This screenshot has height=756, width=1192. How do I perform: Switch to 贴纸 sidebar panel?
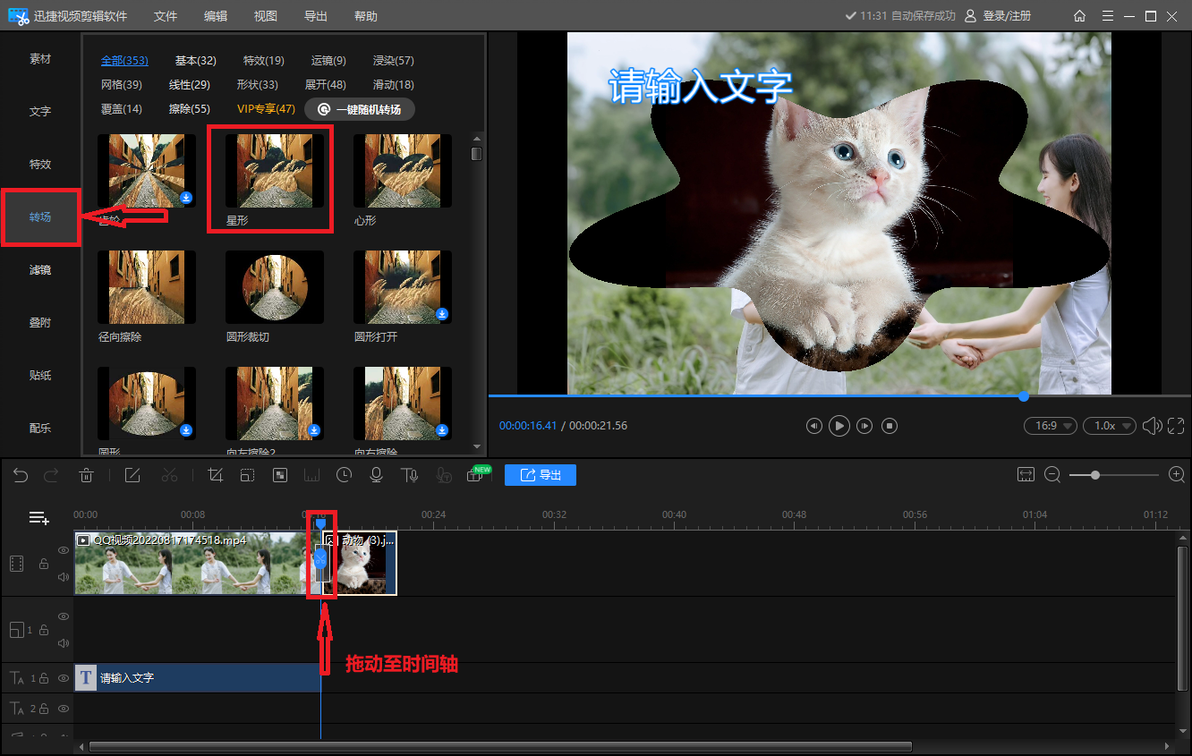(x=40, y=375)
